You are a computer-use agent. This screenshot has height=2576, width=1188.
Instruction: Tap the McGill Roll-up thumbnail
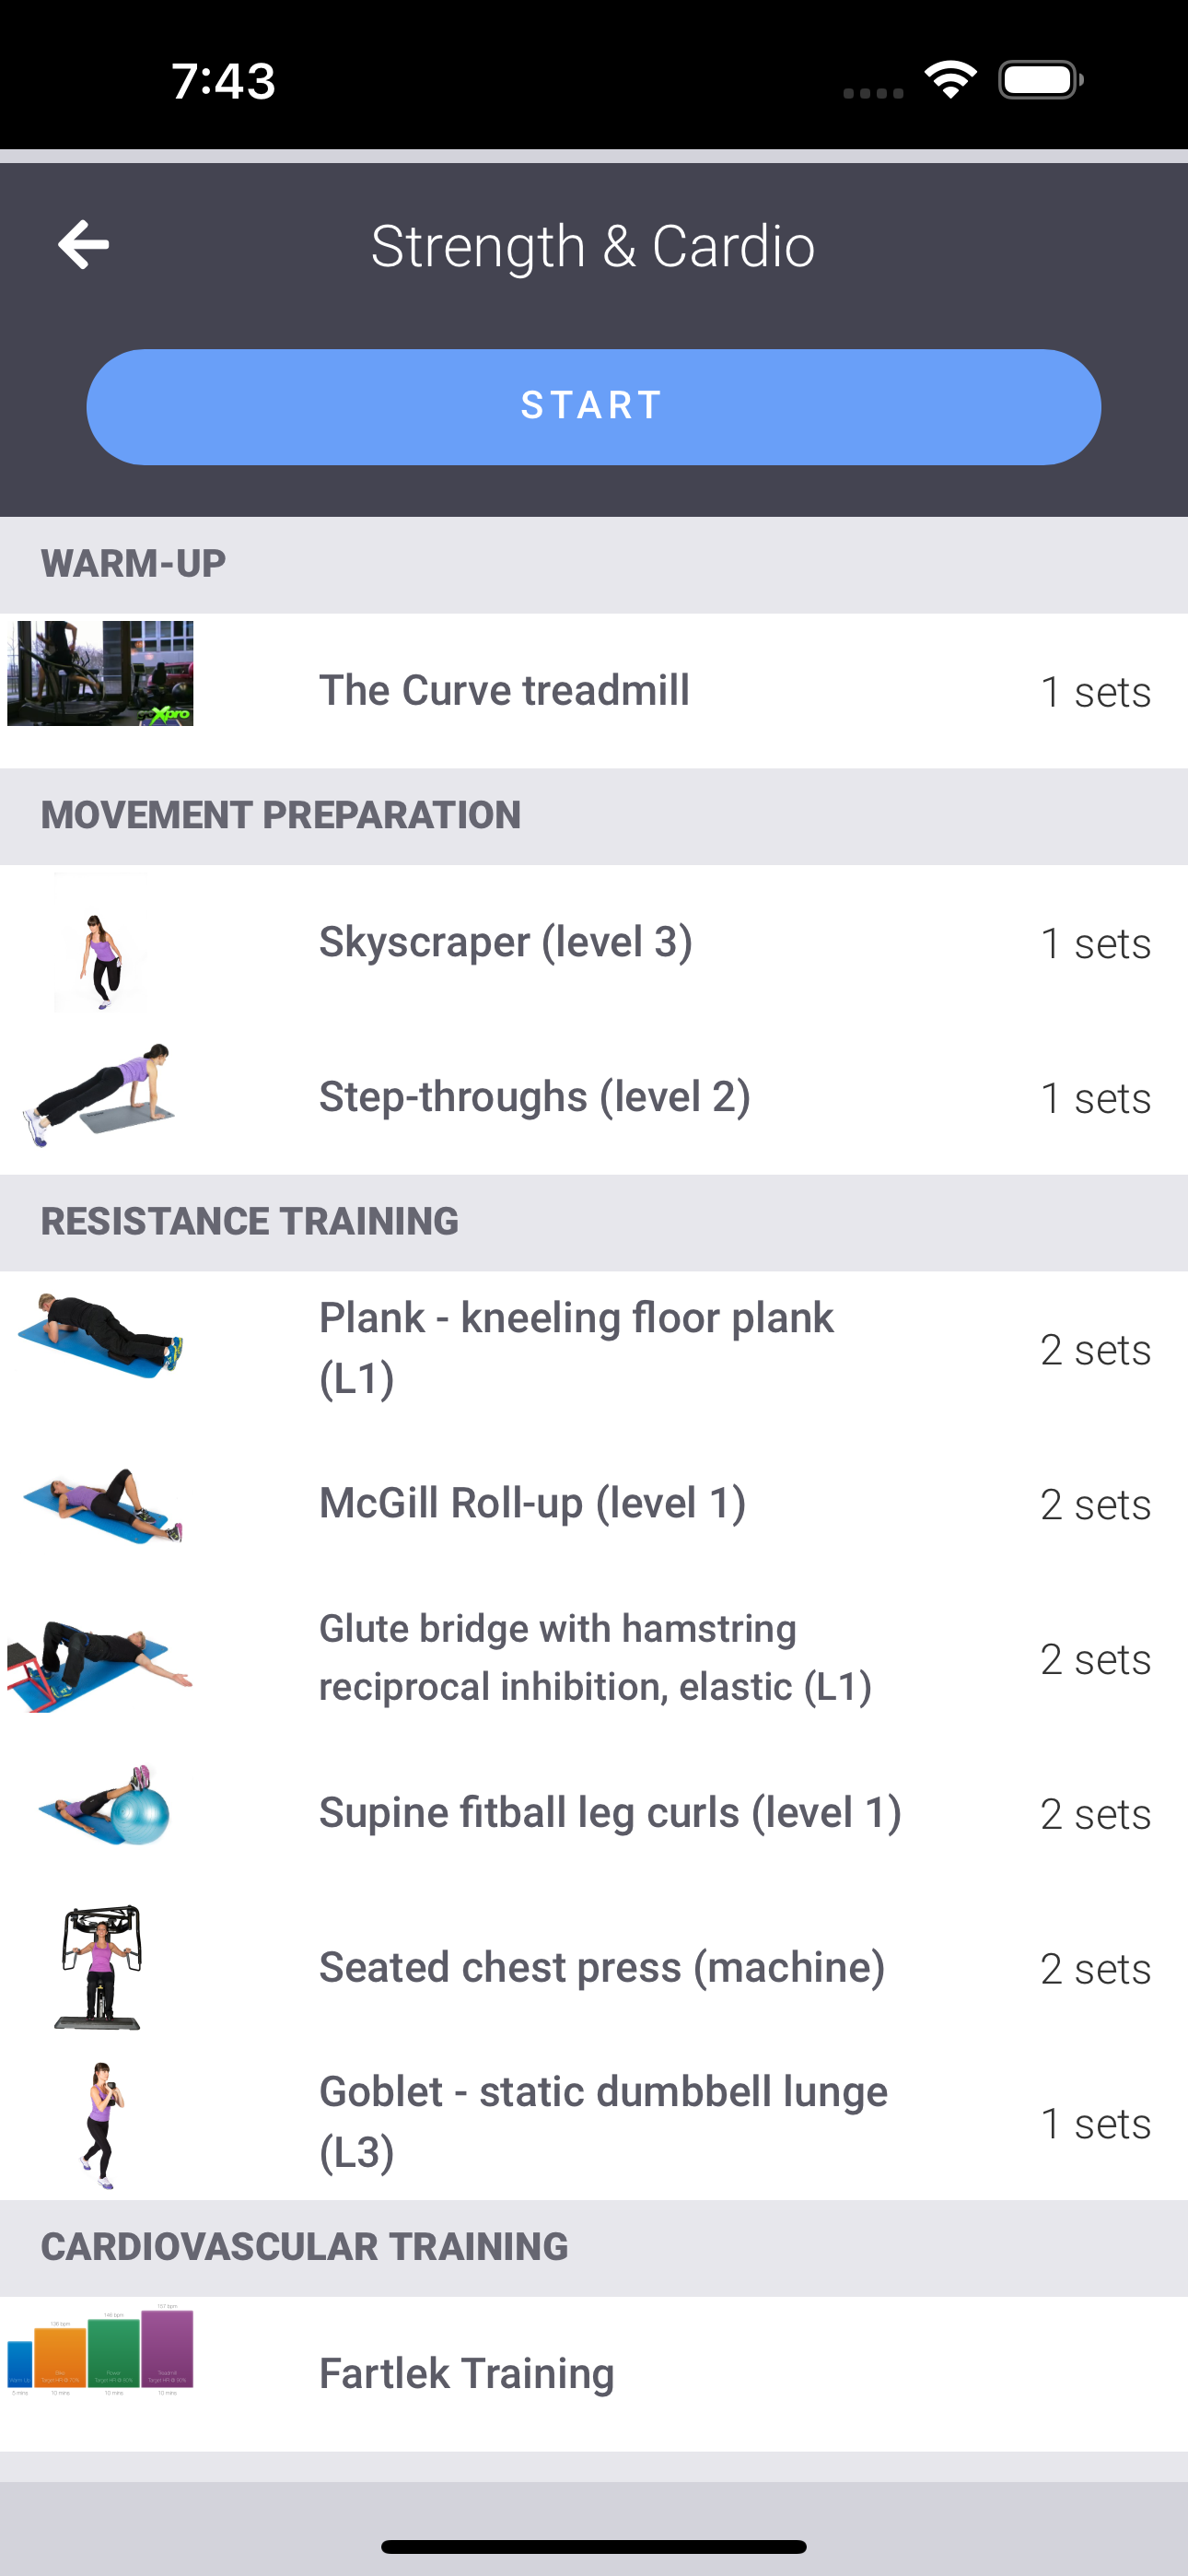click(100, 1505)
